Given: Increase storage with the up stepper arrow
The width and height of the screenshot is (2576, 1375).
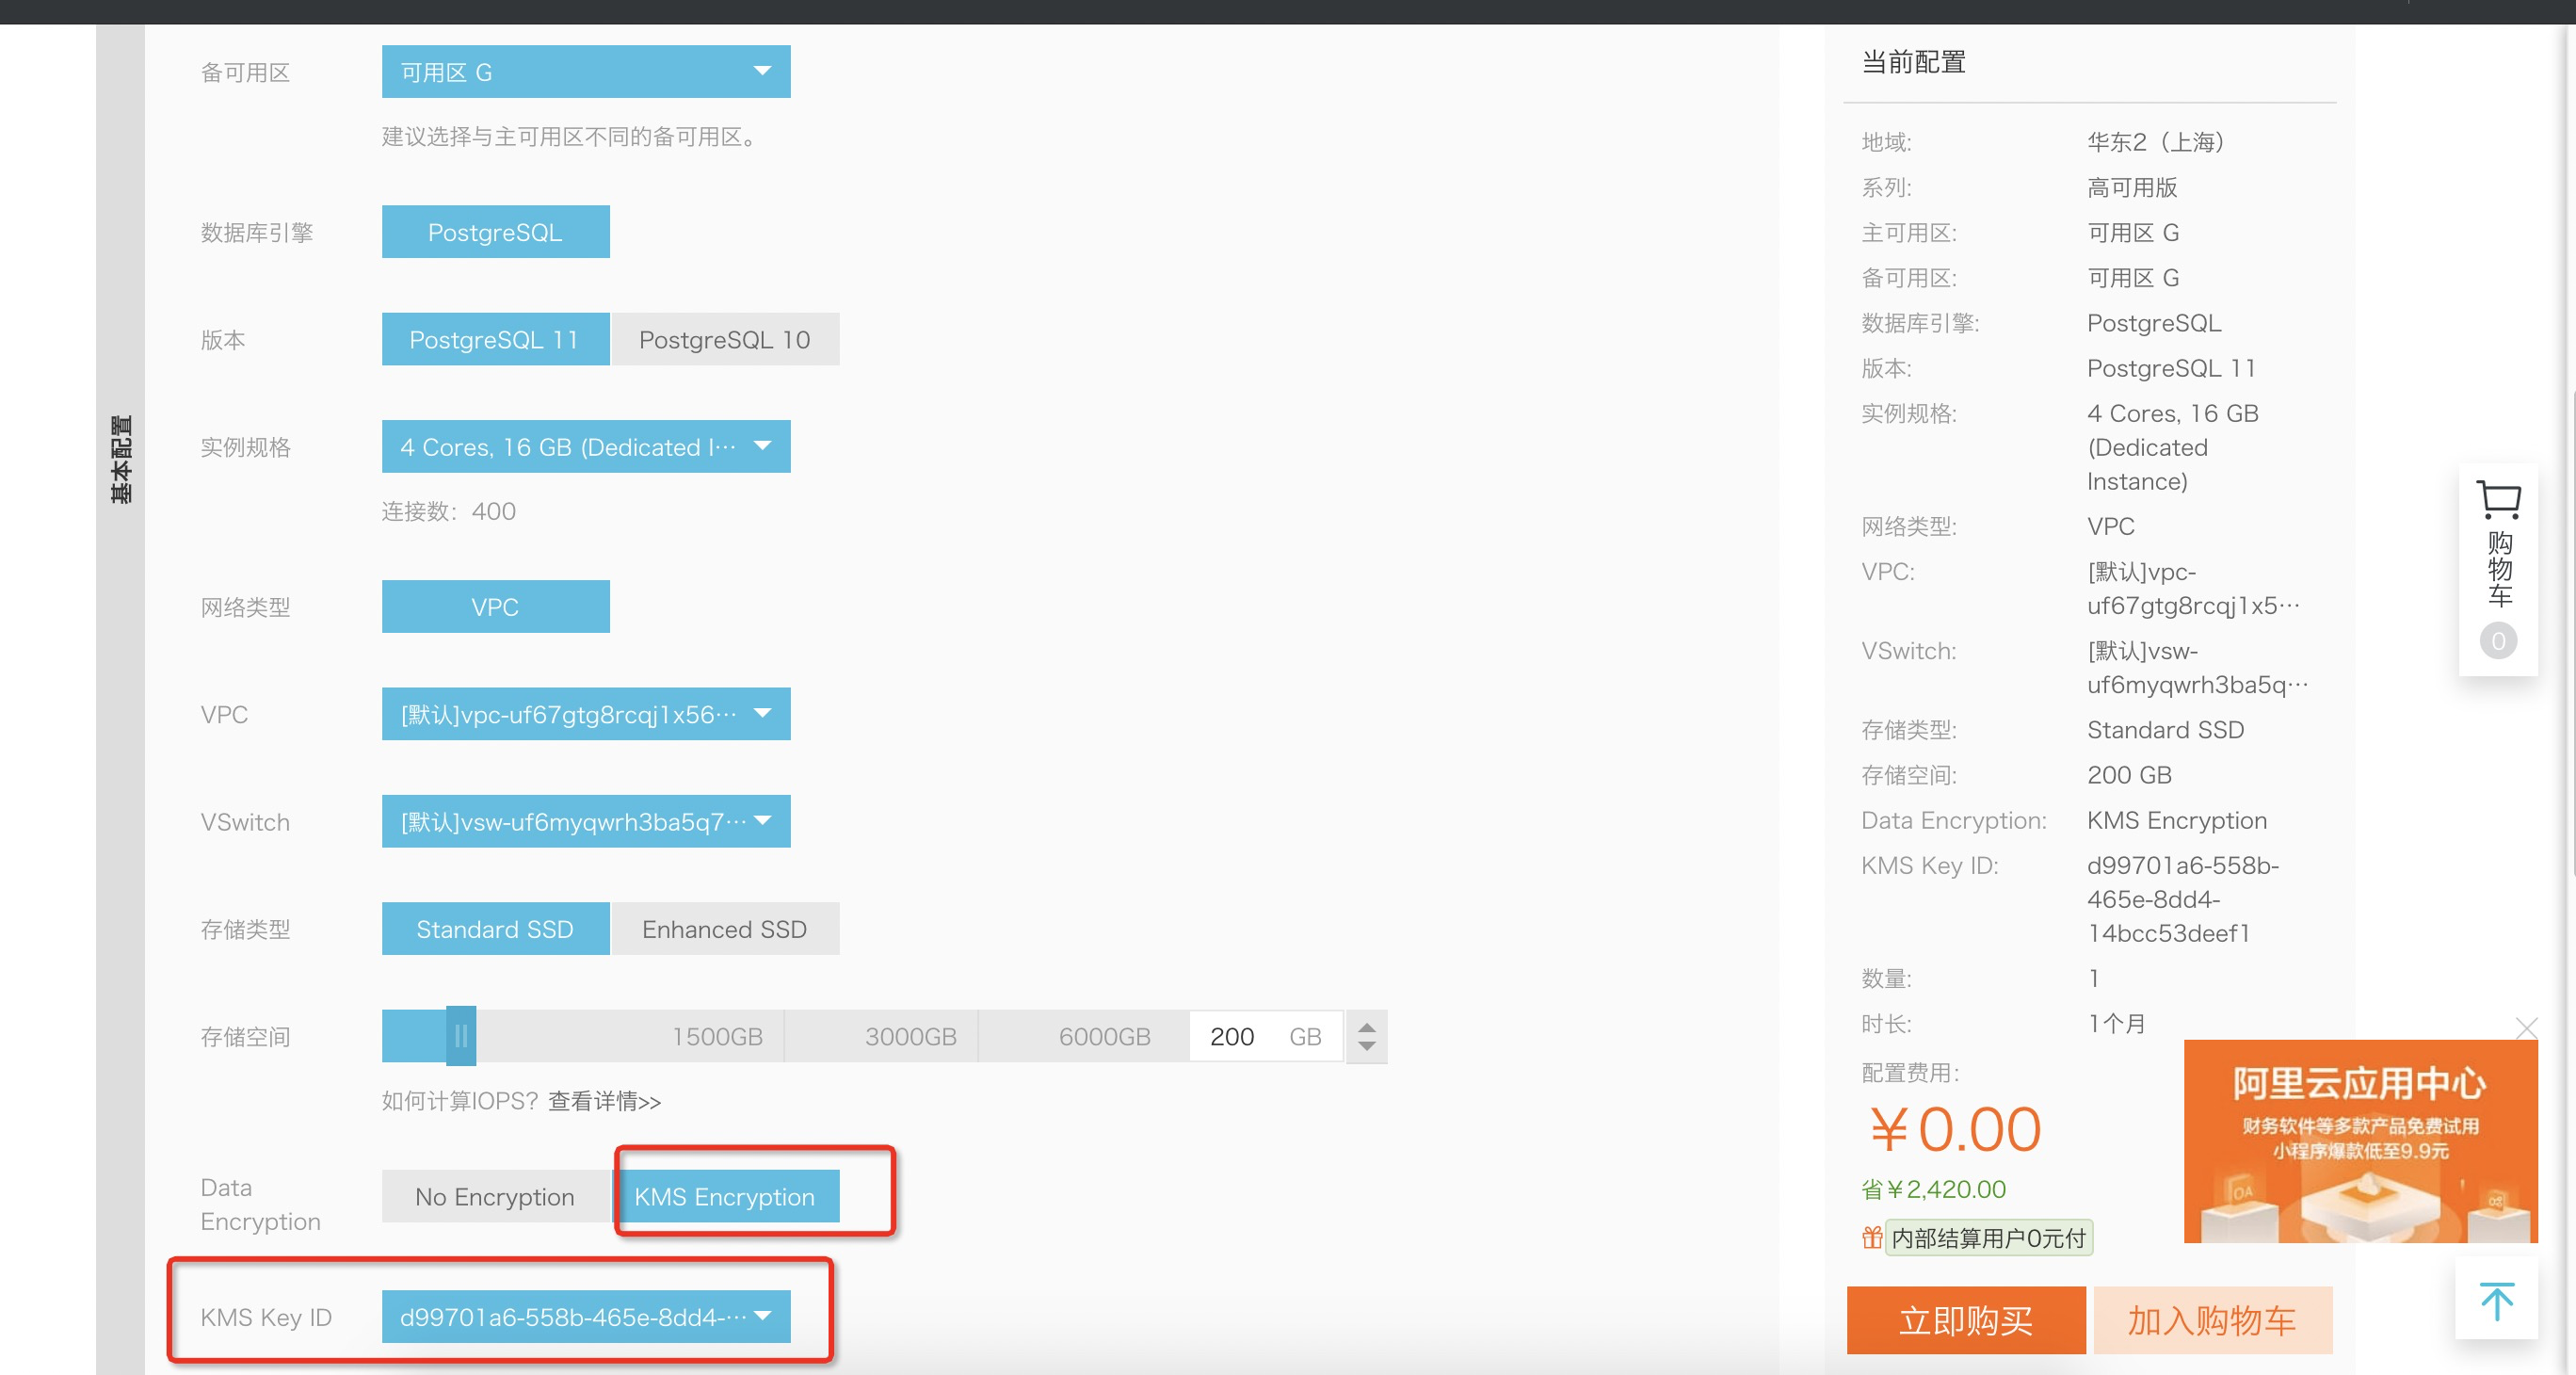Looking at the screenshot, I should coord(1366,1027).
